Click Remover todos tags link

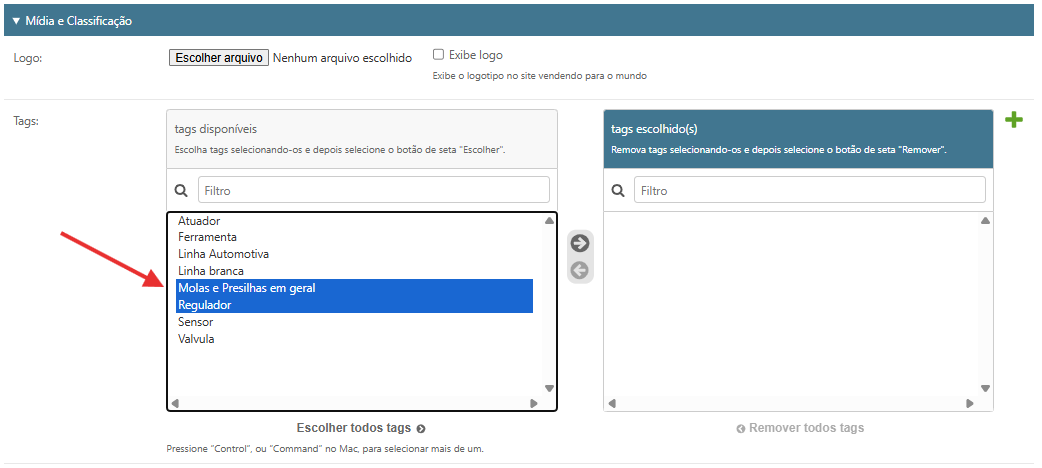point(799,428)
